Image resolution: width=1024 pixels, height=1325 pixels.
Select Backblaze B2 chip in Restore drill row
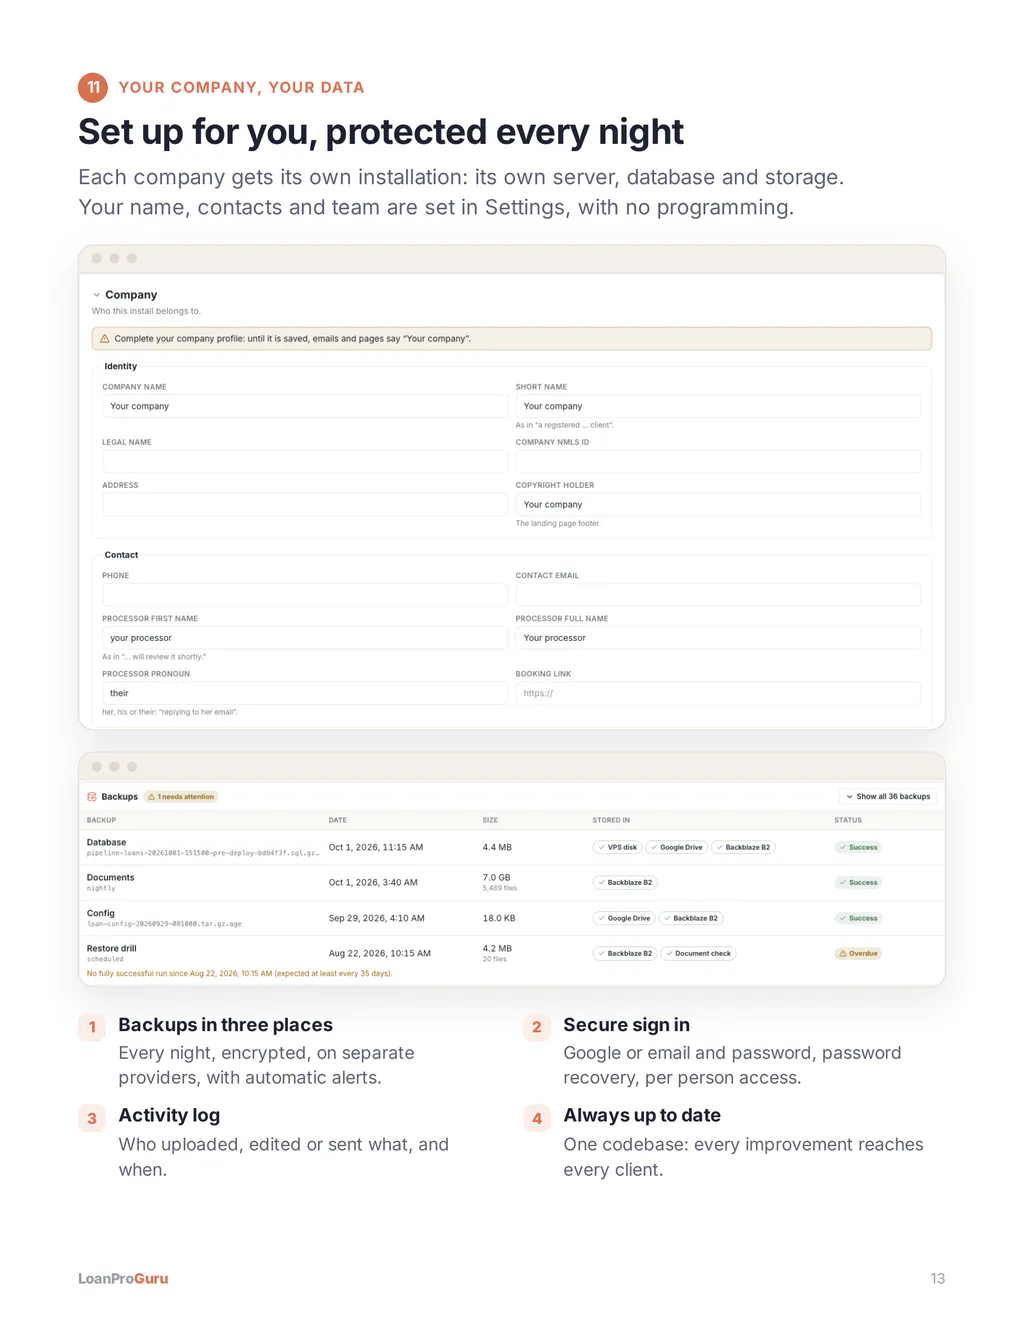(x=625, y=953)
